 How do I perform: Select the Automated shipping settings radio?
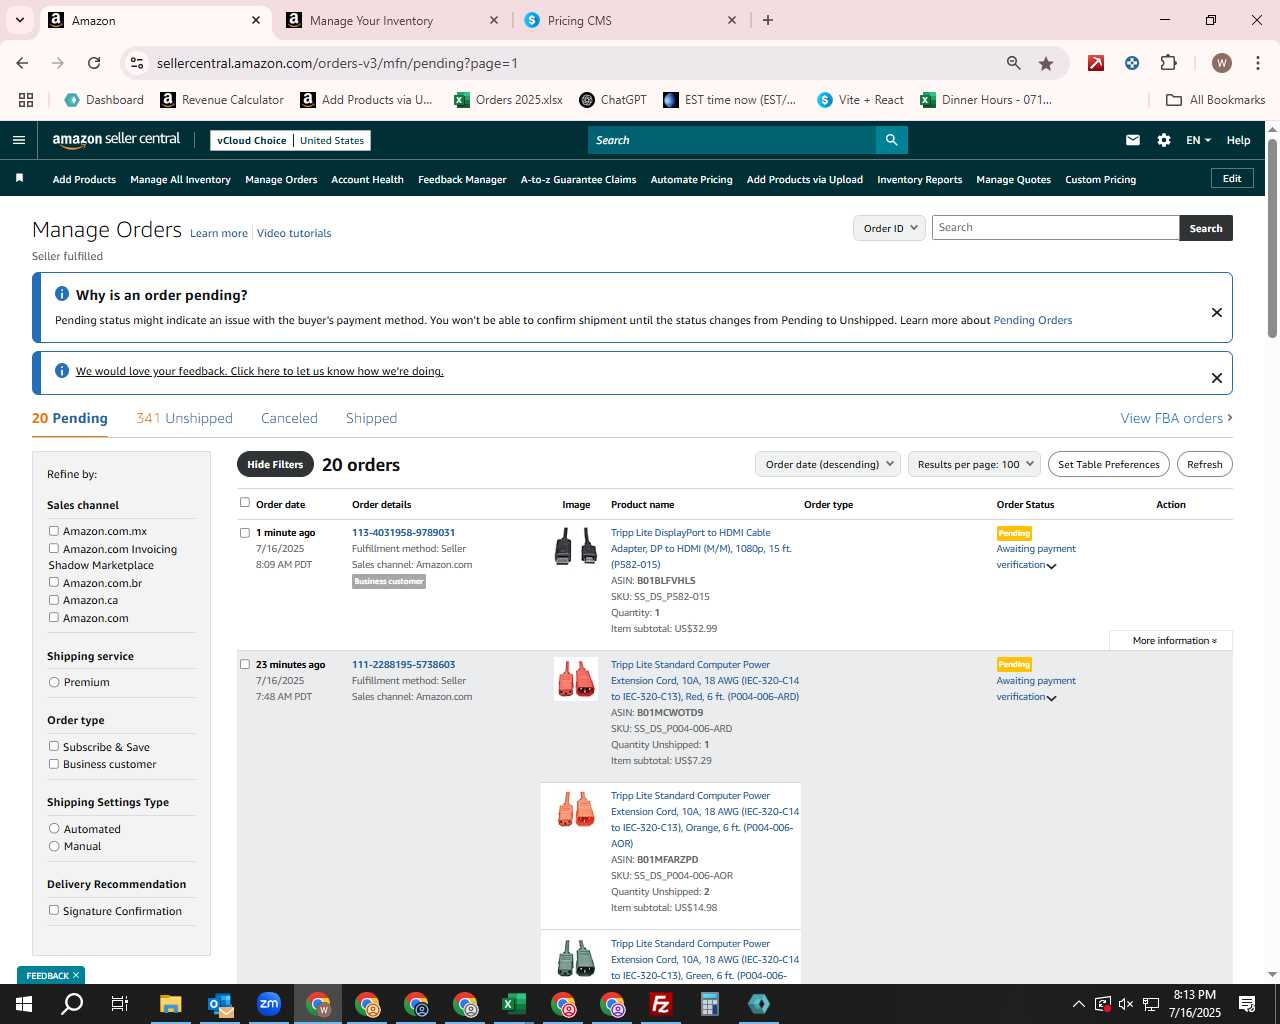coord(54,828)
